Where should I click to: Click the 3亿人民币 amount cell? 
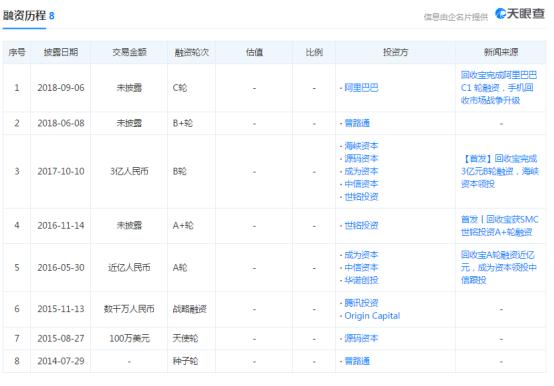point(129,171)
